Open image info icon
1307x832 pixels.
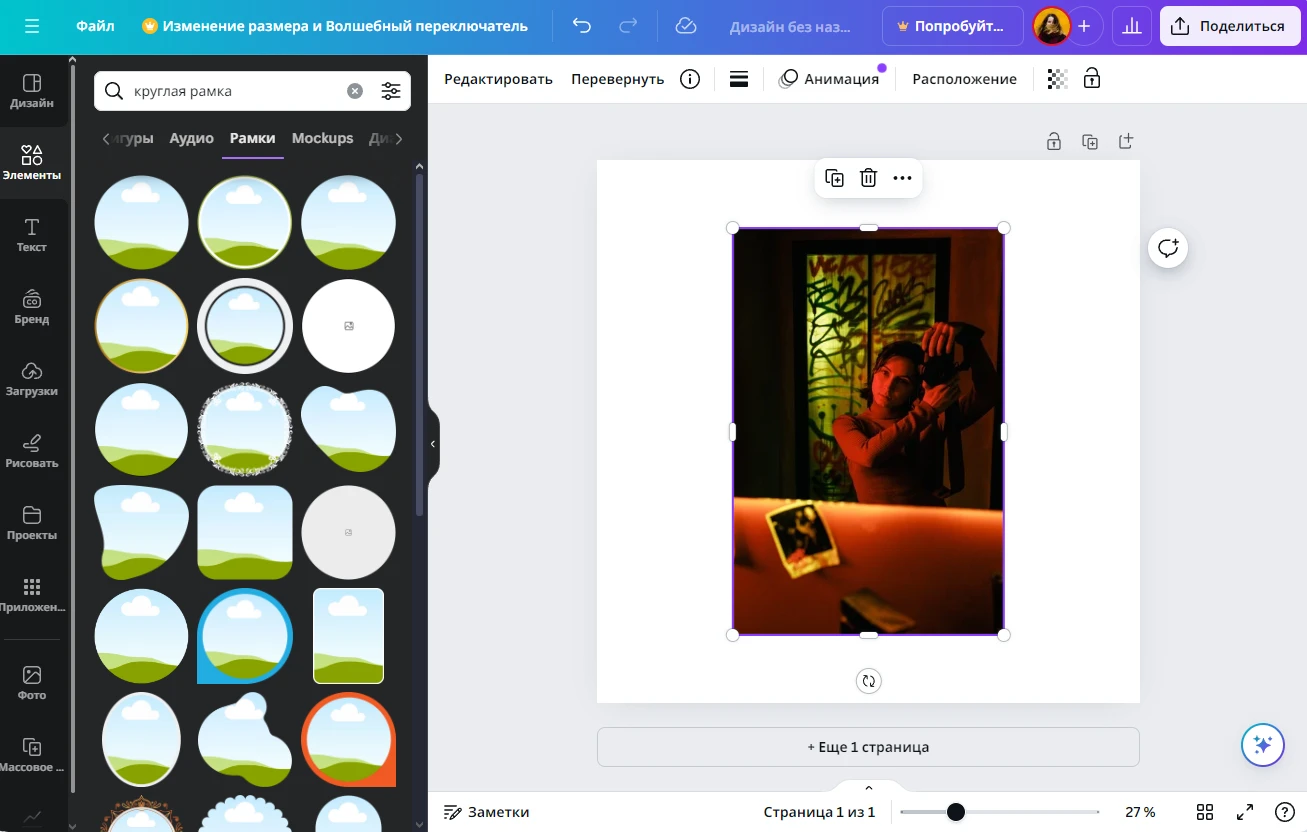[x=690, y=79]
